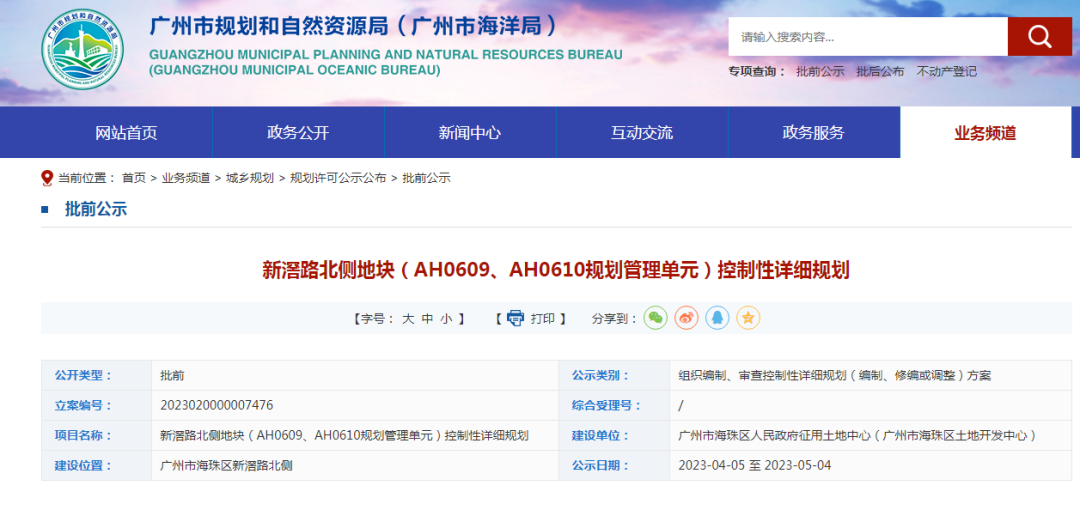Click the red location pin icon
The image size is (1080, 510).
click(x=47, y=178)
